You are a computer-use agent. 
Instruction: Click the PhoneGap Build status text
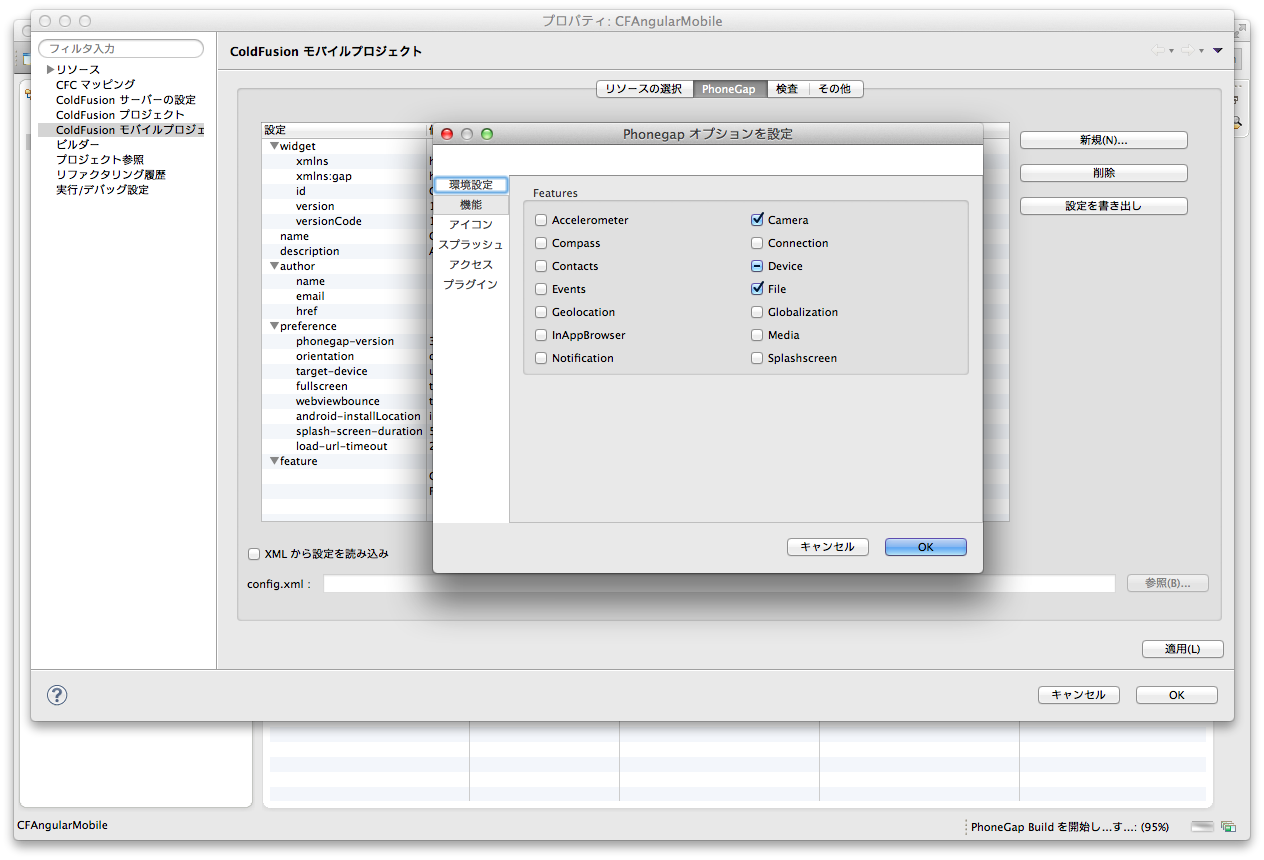(1069, 827)
